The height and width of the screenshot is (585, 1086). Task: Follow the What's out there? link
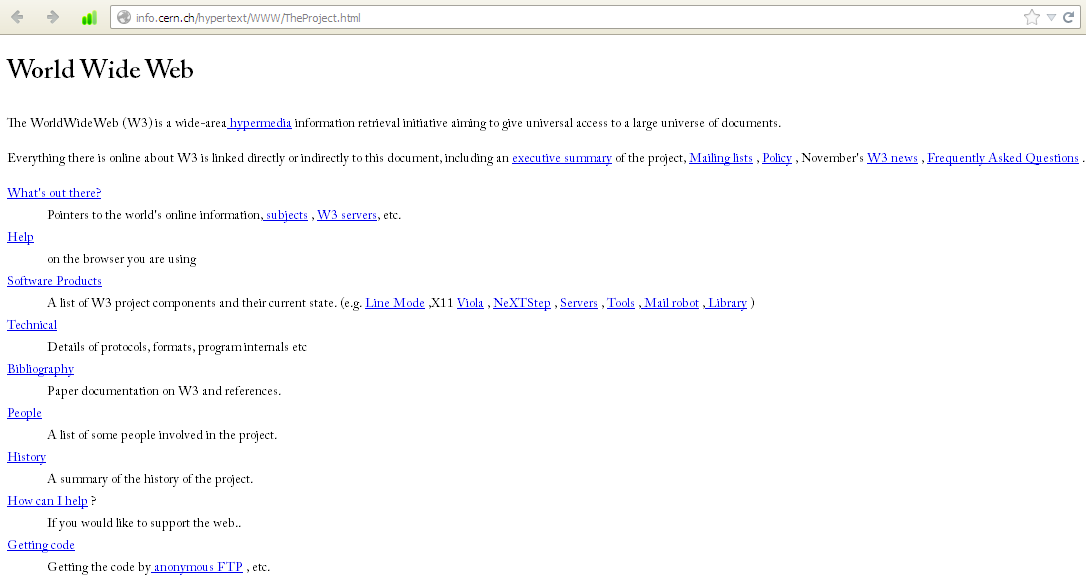[54, 193]
